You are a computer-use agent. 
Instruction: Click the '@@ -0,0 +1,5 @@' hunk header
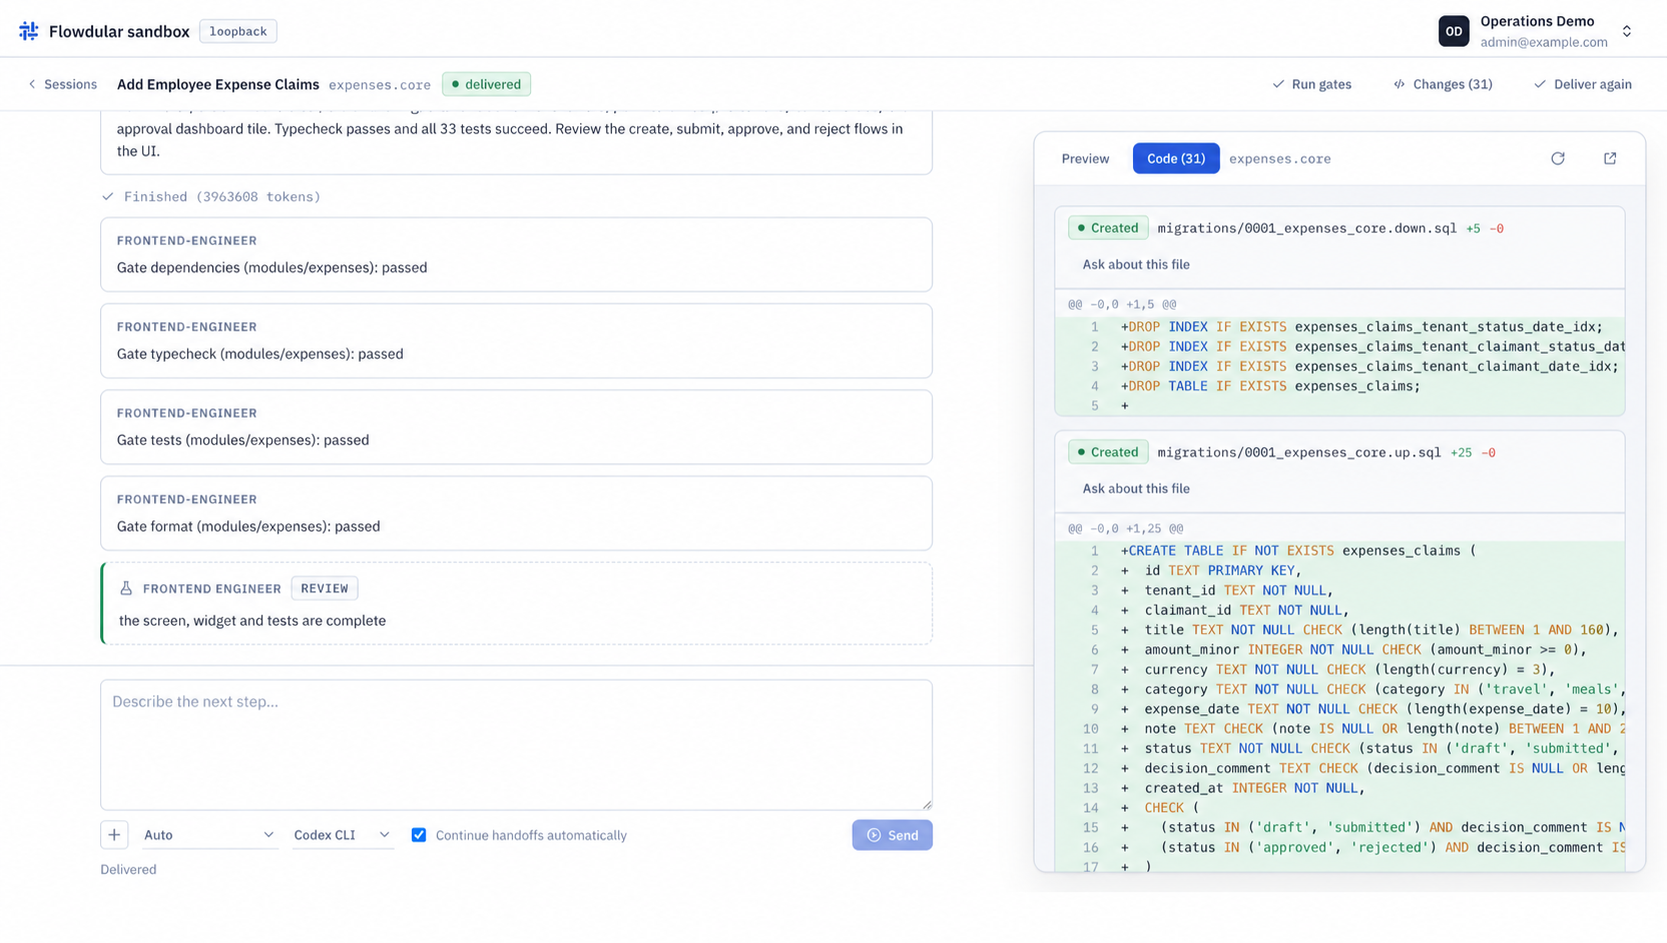(1122, 304)
